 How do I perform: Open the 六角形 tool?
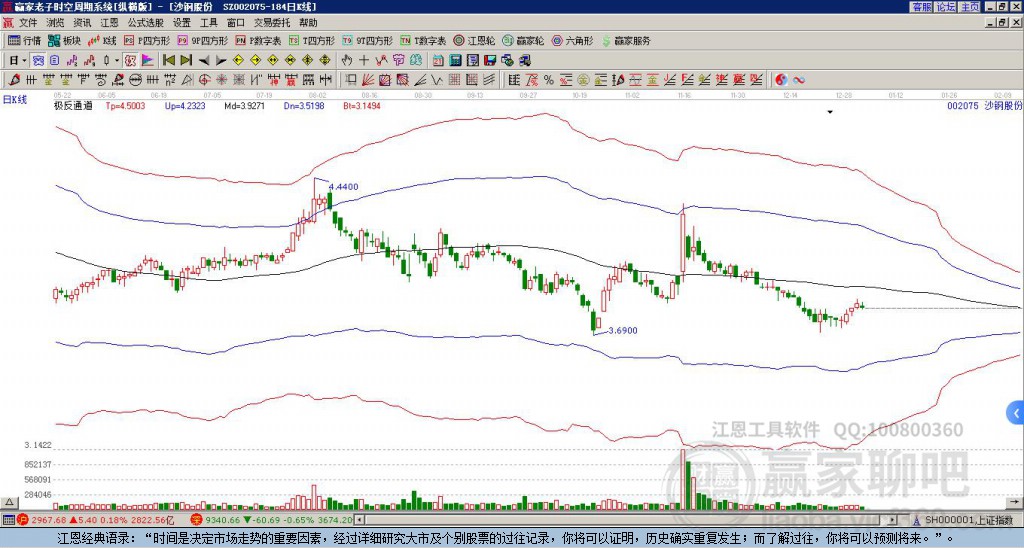point(572,40)
